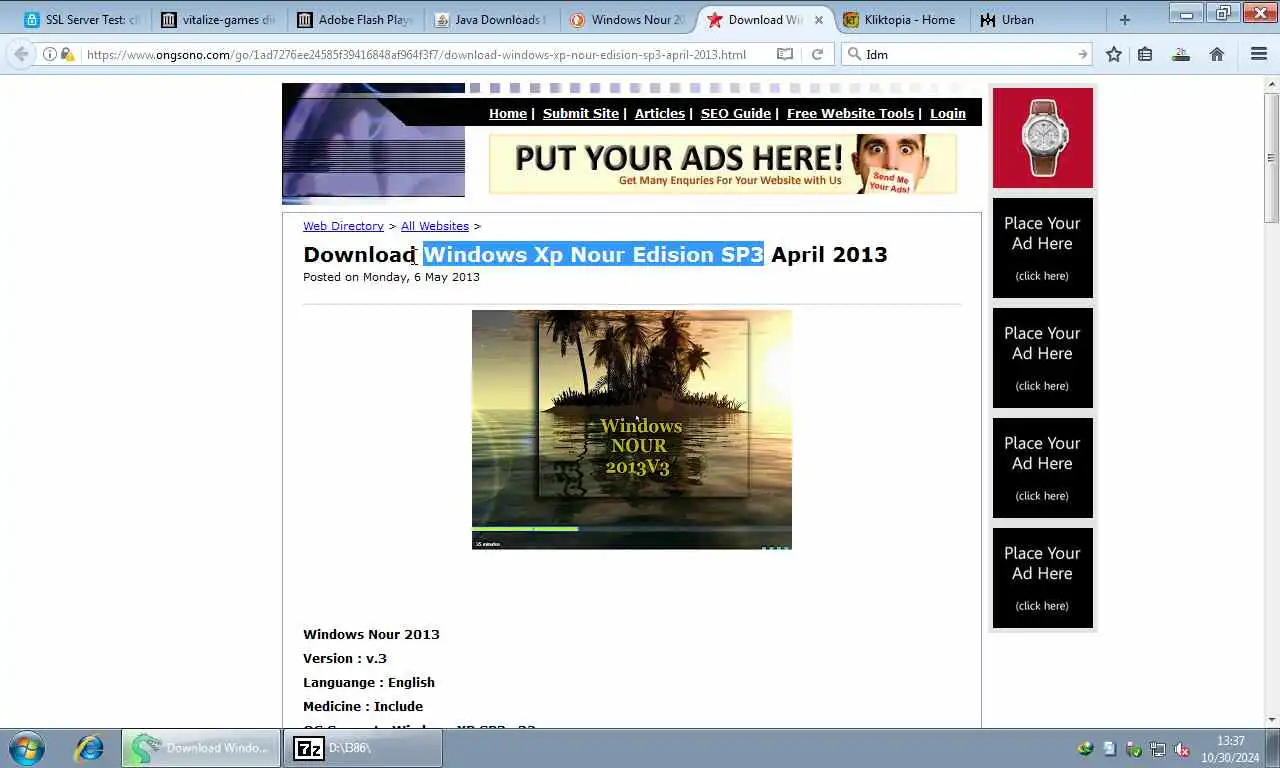Viewport: 1280px width, 768px height.
Task: Open the Firefox hamburger menu
Action: 1259,54
